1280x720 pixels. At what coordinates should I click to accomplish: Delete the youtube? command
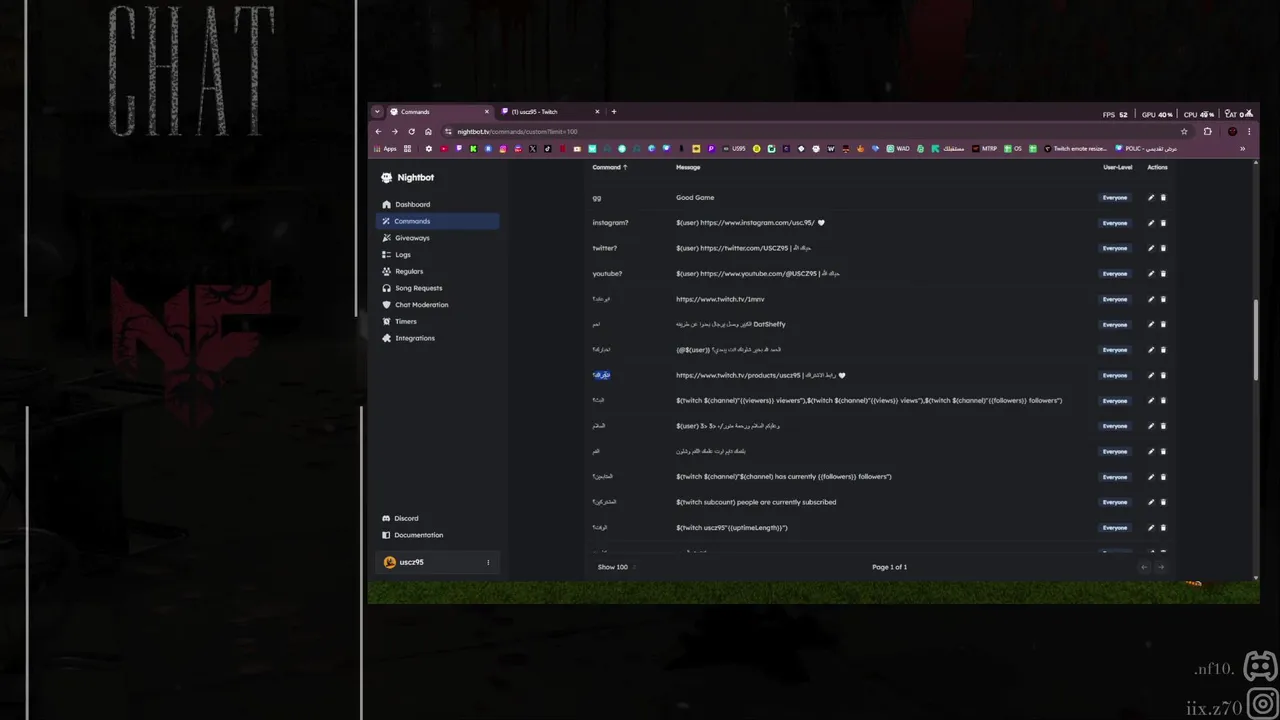tap(1163, 274)
